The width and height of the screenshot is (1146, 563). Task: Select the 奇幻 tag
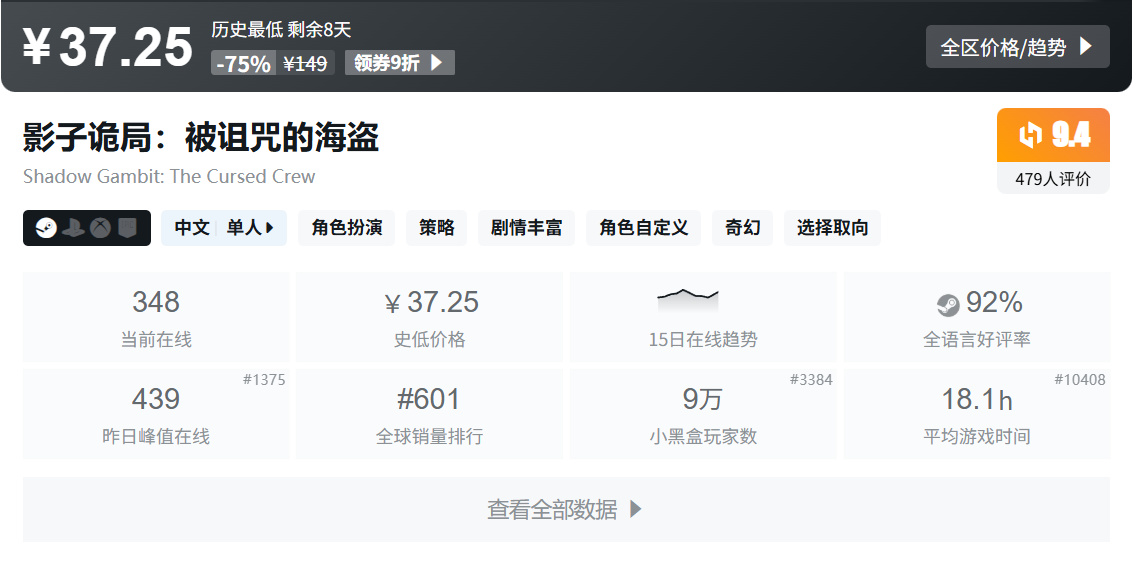742,228
